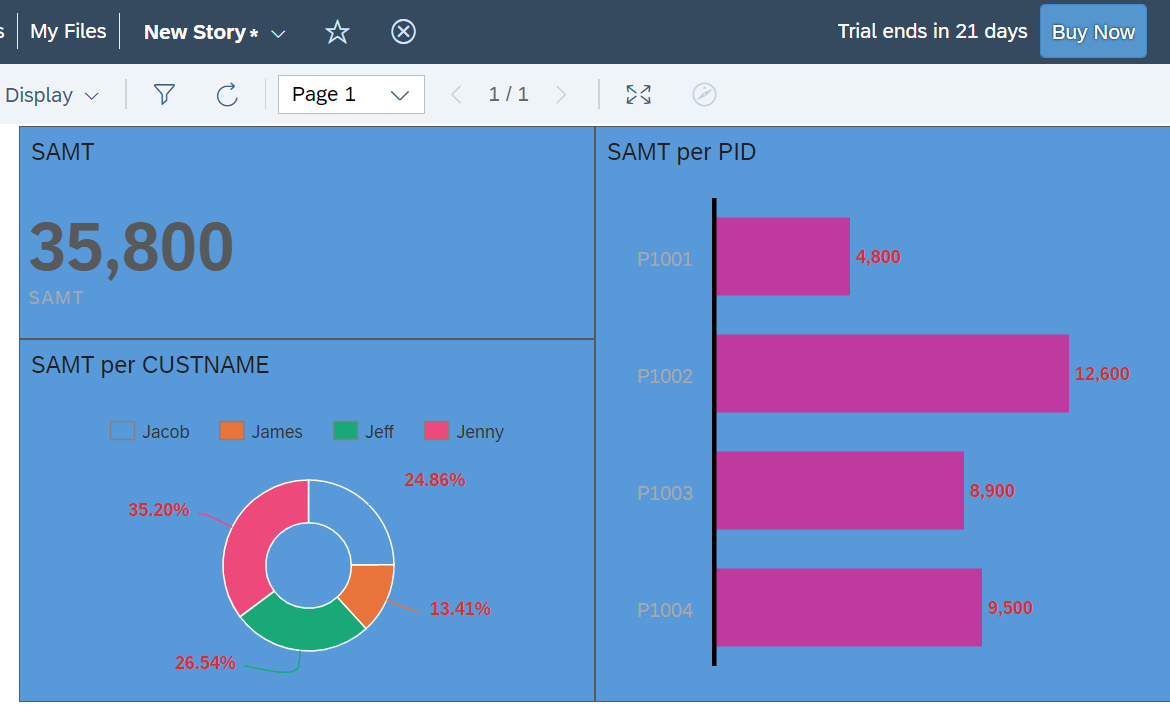1170x708 pixels.
Task: Open the filter icon in the toolbar
Action: point(164,94)
